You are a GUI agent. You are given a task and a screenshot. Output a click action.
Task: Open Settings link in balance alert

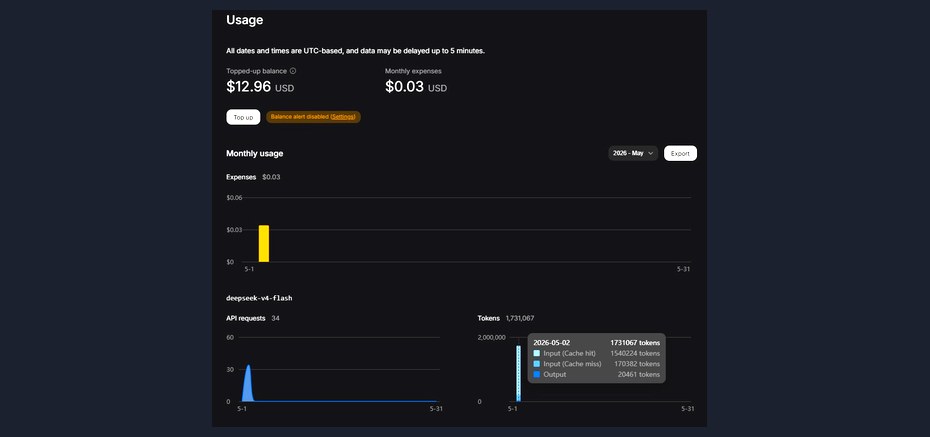[343, 117]
